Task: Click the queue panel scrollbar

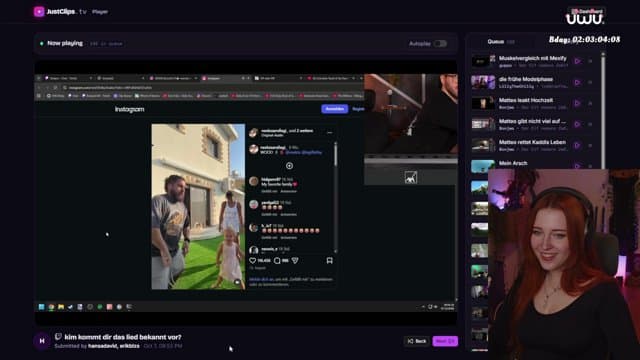Action: click(603, 110)
